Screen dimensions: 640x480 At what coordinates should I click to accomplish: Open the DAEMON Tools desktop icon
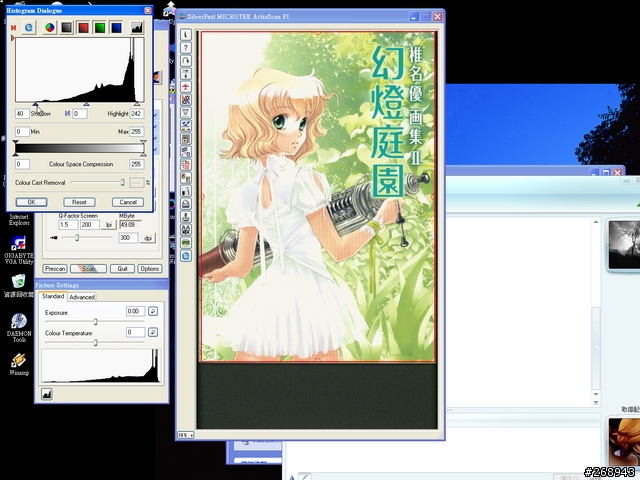tap(19, 327)
